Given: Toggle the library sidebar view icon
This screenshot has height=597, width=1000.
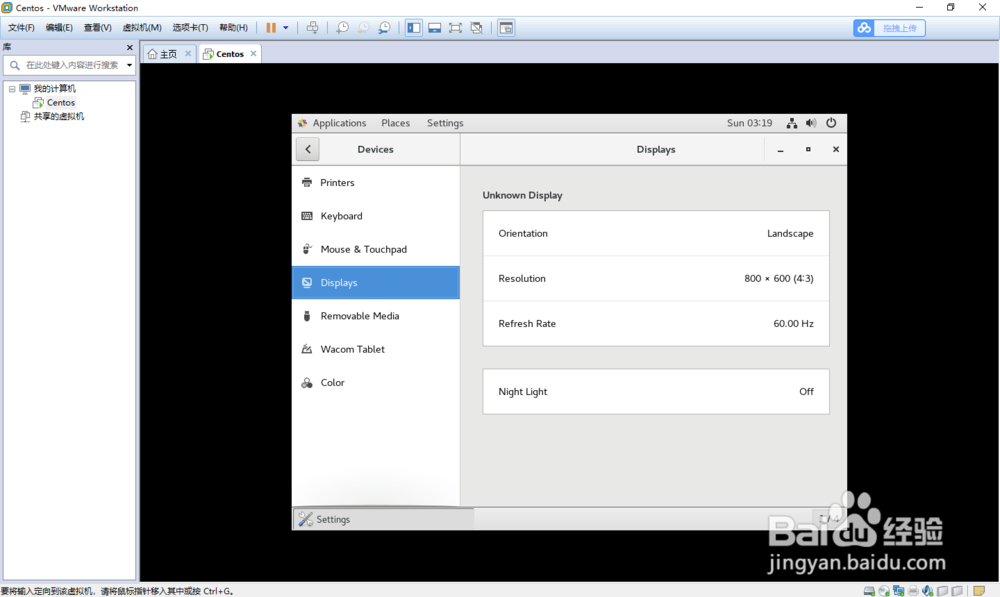Looking at the screenshot, I should coord(414,27).
